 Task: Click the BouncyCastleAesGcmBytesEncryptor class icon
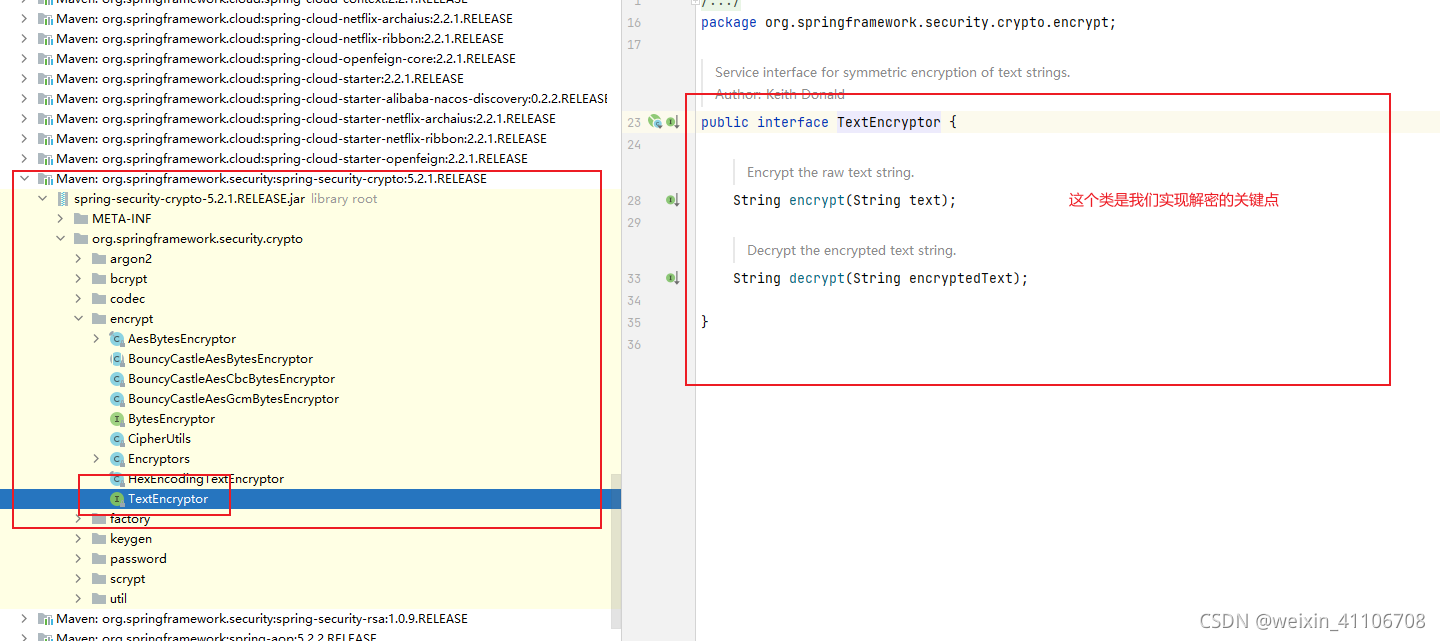117,399
